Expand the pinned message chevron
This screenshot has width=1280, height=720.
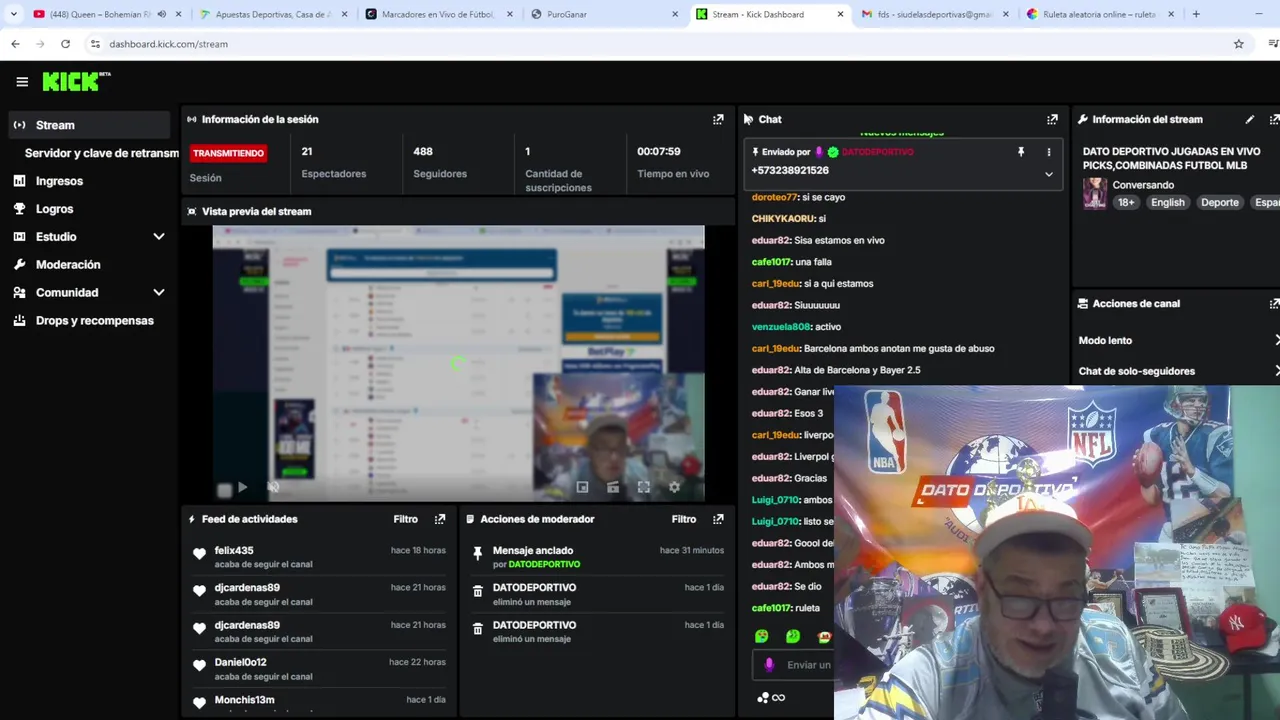(1049, 174)
